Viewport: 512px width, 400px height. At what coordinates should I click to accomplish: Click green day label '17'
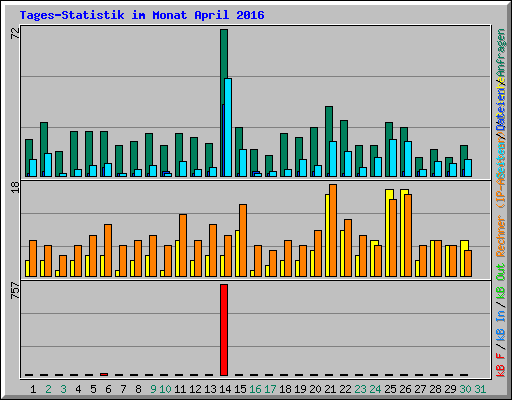click(x=270, y=389)
